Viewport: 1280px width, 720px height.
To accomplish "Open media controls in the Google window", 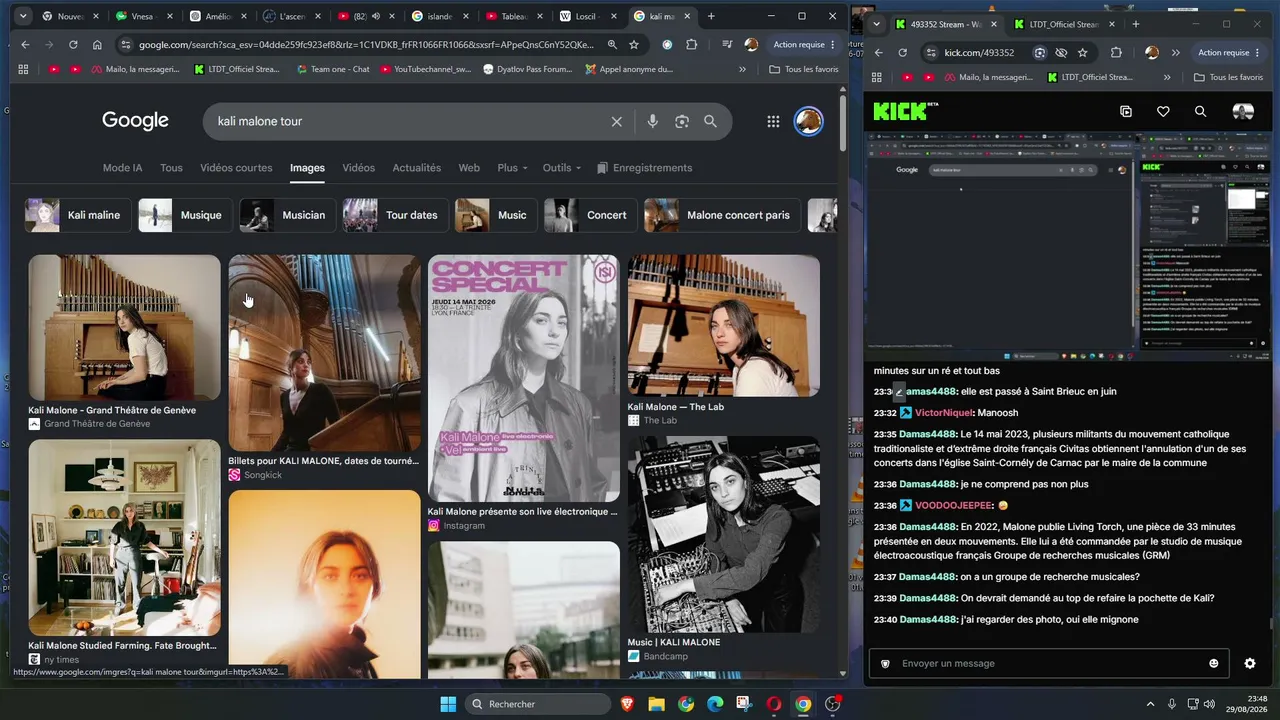I will click(727, 44).
